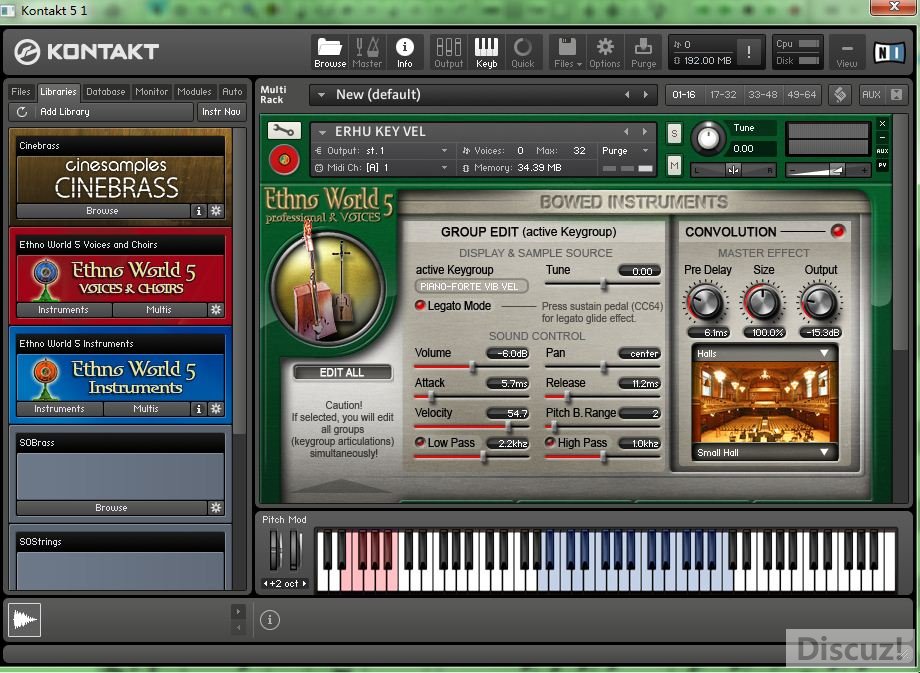Switch to the Auto tab
The image size is (920, 673).
pyautogui.click(x=232, y=92)
